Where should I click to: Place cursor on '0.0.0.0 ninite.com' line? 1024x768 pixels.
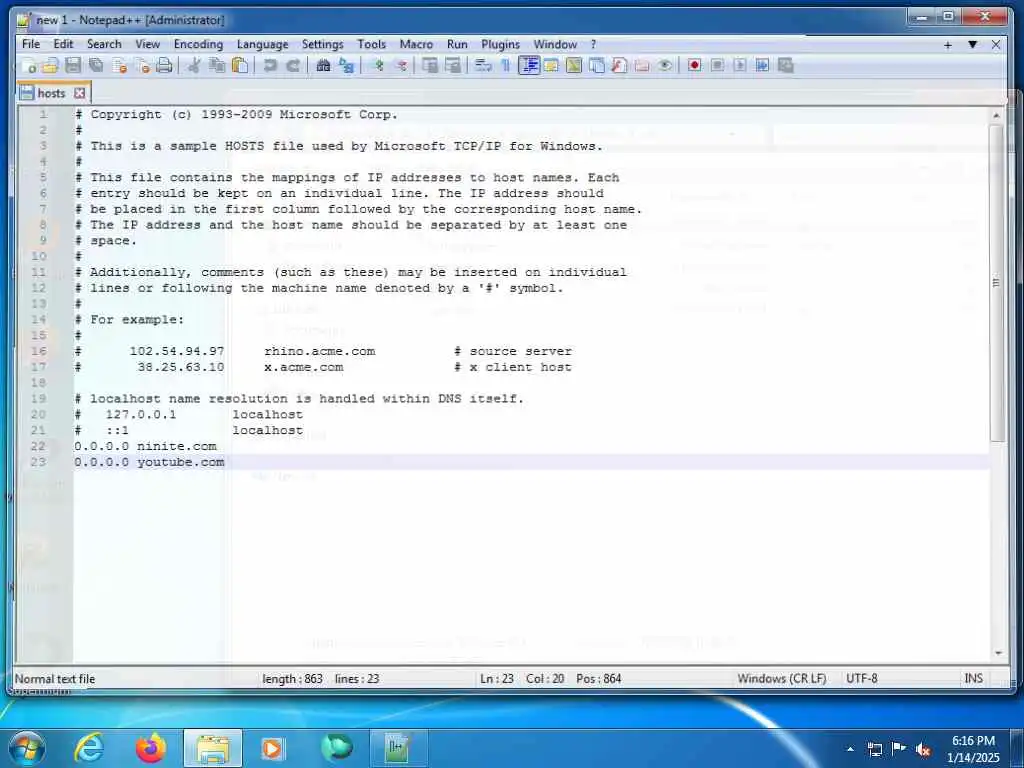point(145,446)
